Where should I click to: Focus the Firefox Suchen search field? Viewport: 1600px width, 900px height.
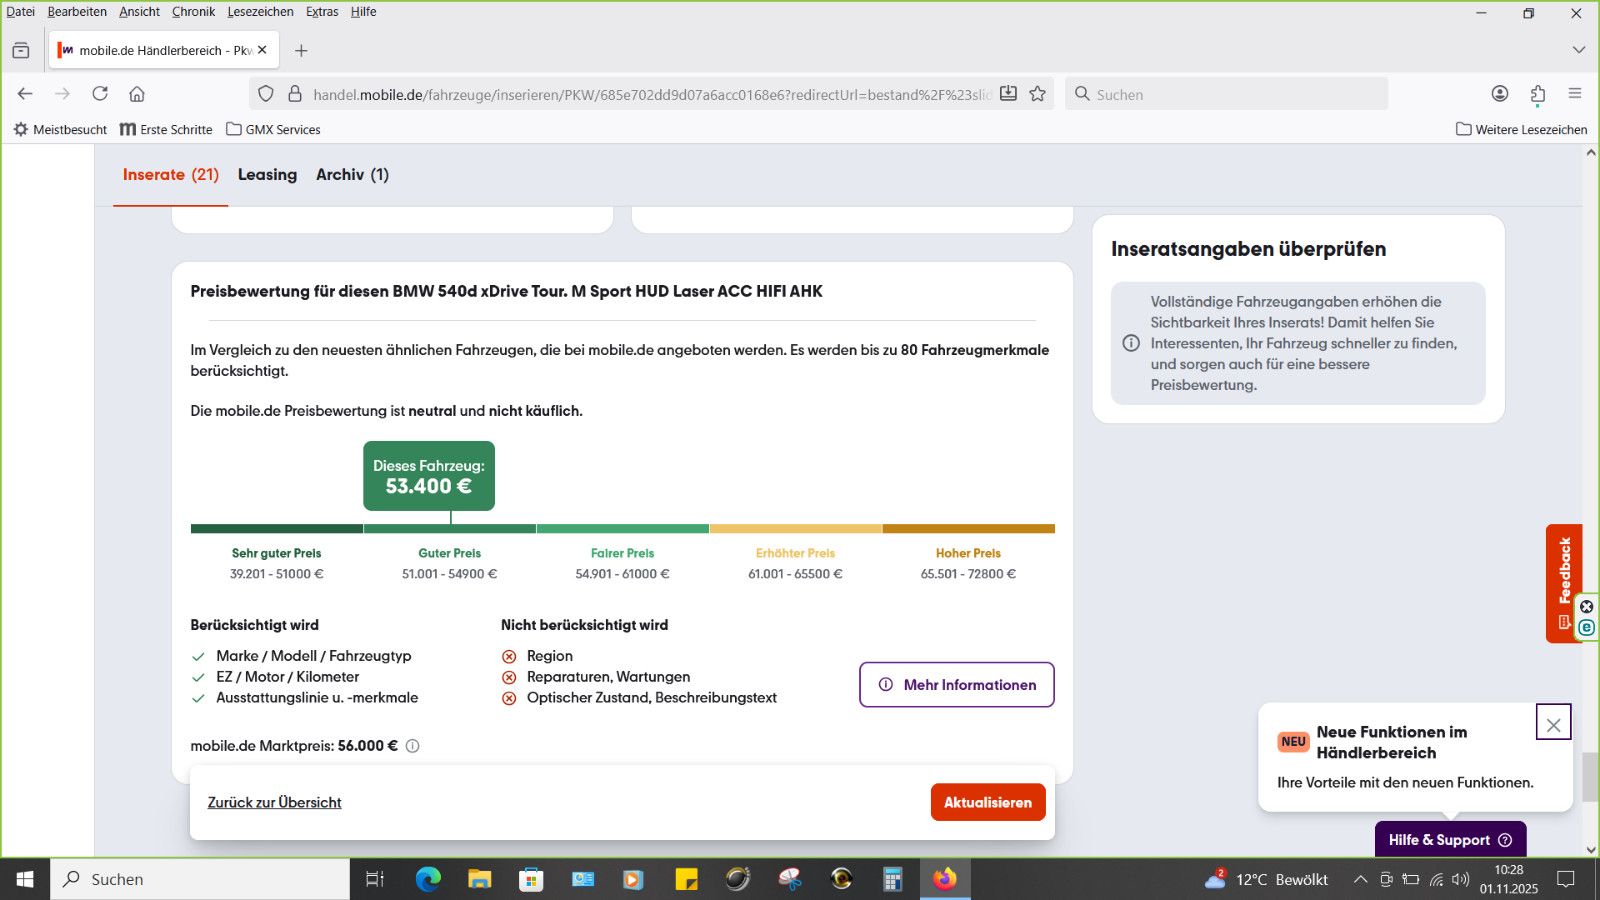pyautogui.click(x=1227, y=94)
